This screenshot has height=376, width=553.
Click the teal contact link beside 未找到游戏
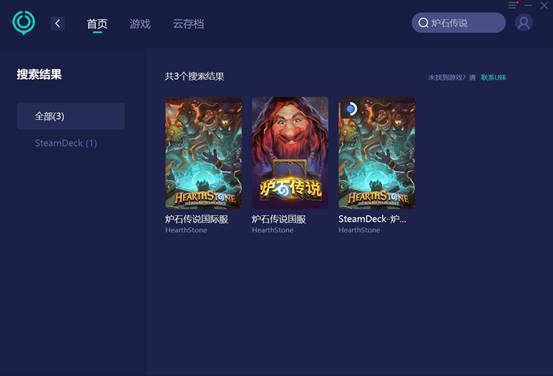tap(493, 77)
